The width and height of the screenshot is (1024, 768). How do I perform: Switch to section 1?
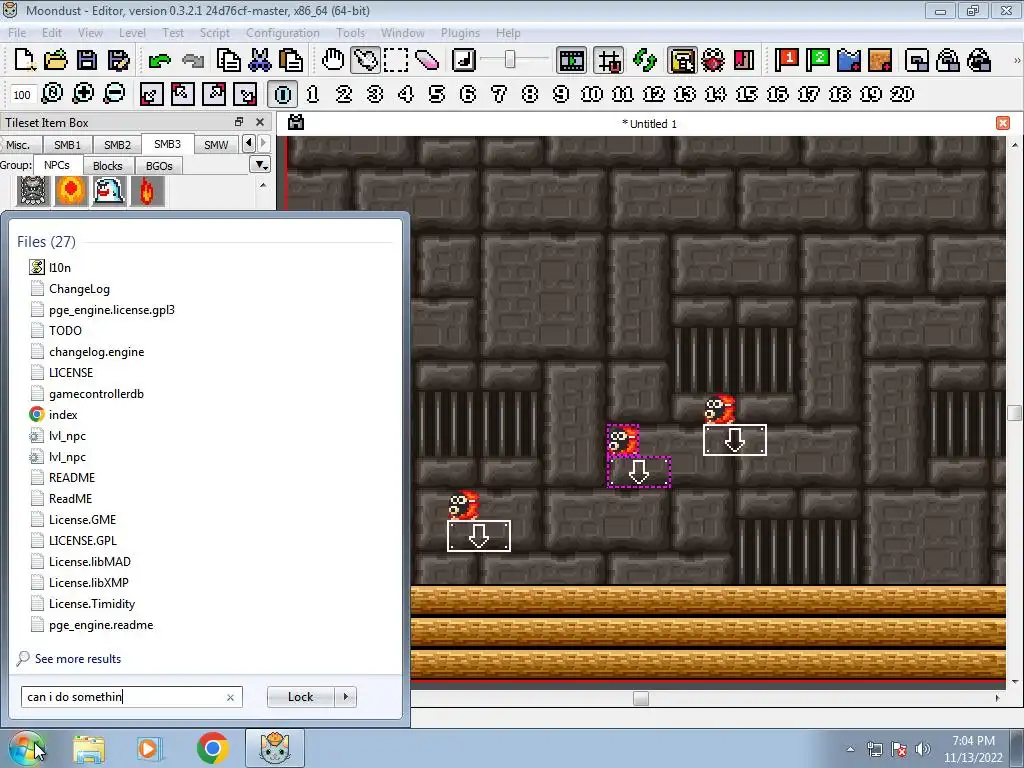313,94
